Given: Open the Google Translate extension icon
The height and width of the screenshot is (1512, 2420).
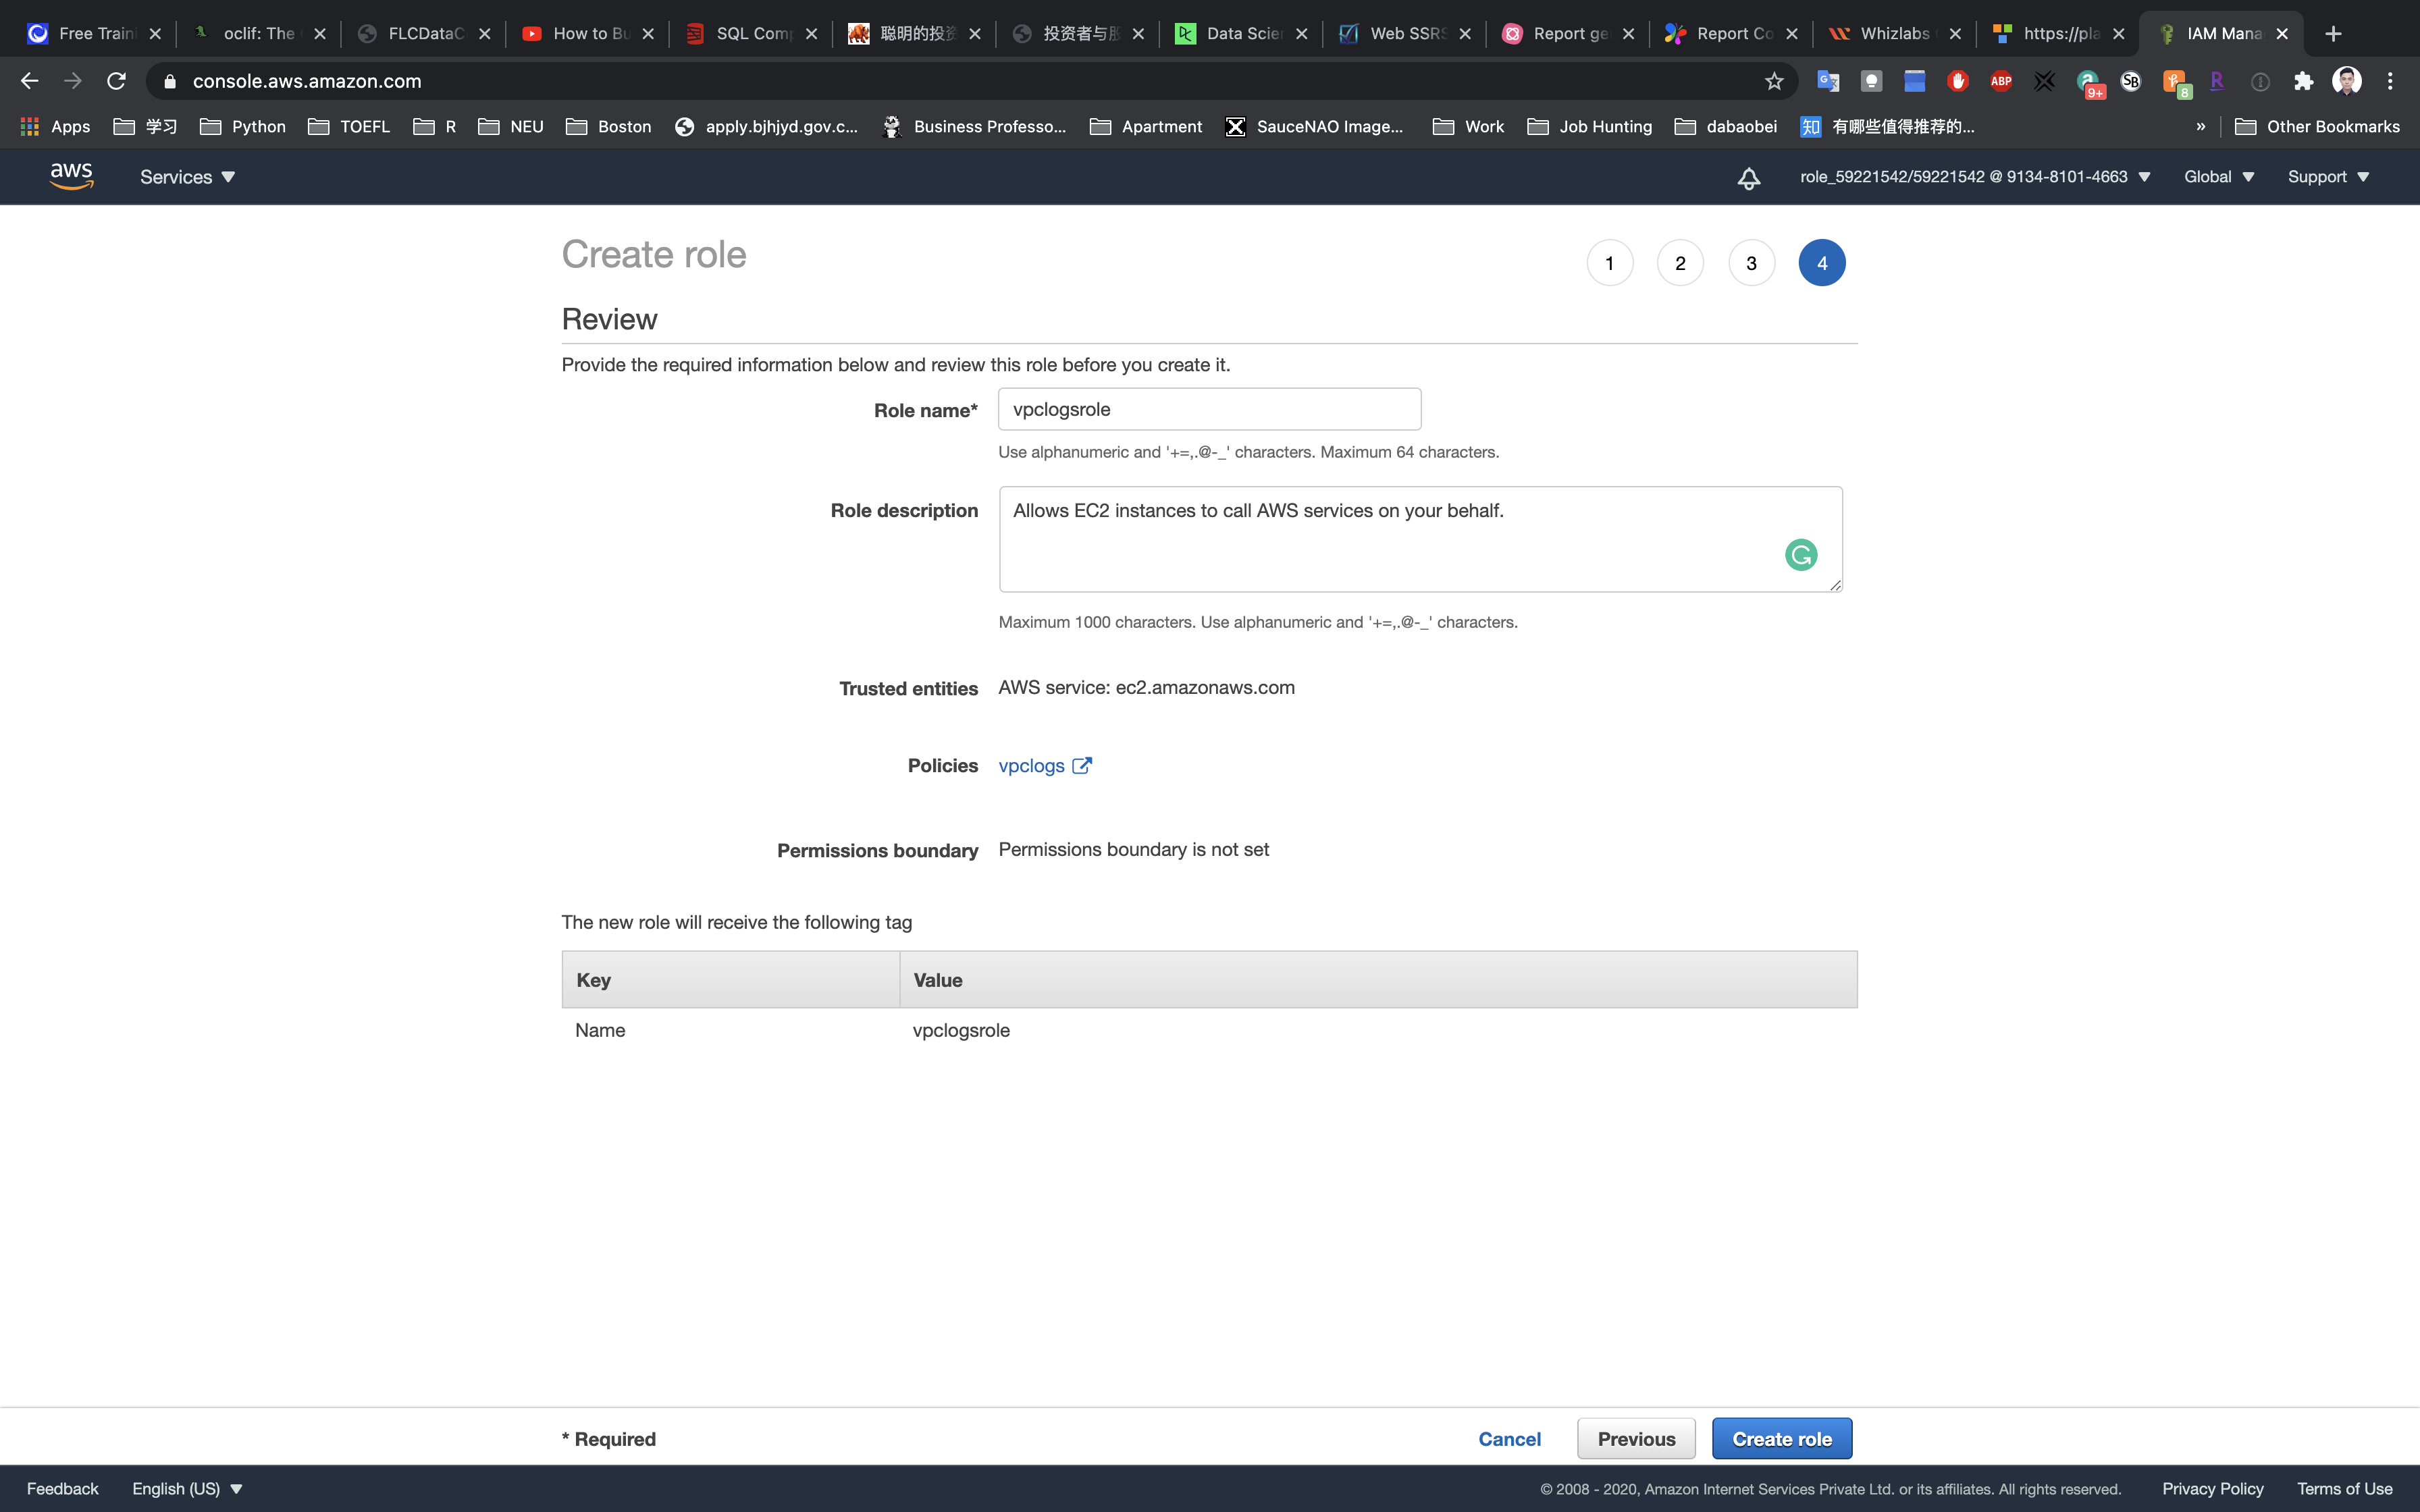Looking at the screenshot, I should pyautogui.click(x=1828, y=81).
